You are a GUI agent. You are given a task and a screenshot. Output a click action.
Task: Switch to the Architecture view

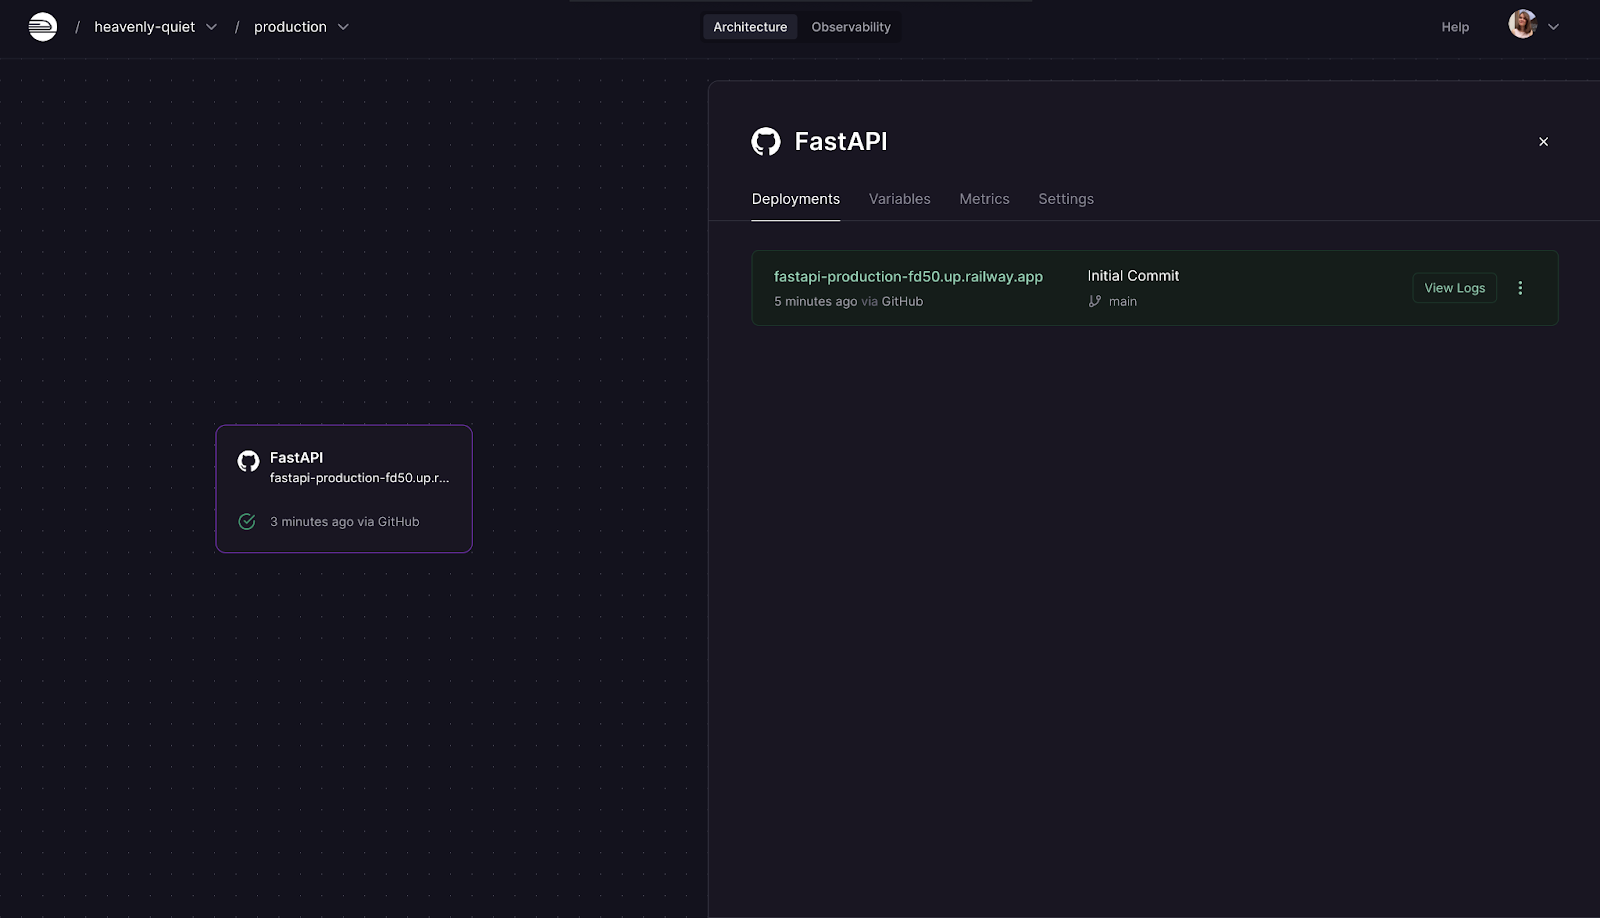point(750,27)
